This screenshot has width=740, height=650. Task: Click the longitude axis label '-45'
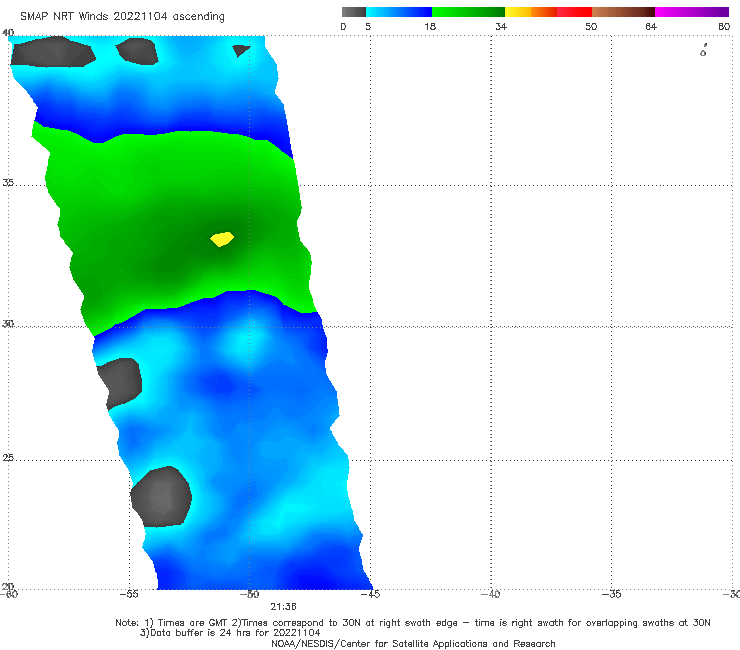370,594
